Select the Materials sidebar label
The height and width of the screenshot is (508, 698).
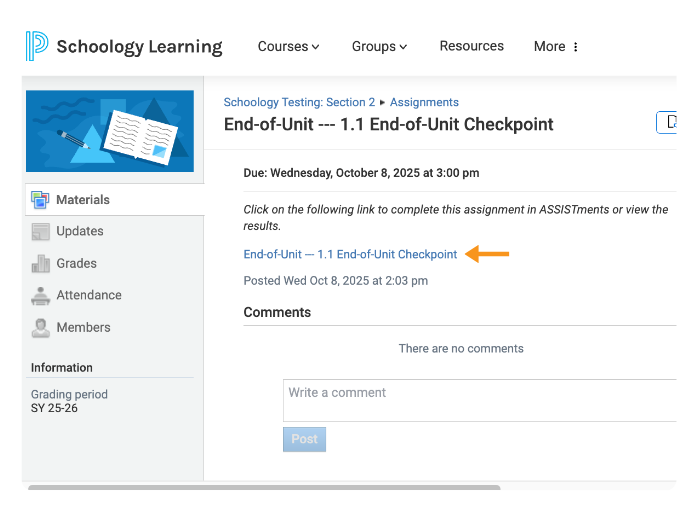(x=83, y=200)
